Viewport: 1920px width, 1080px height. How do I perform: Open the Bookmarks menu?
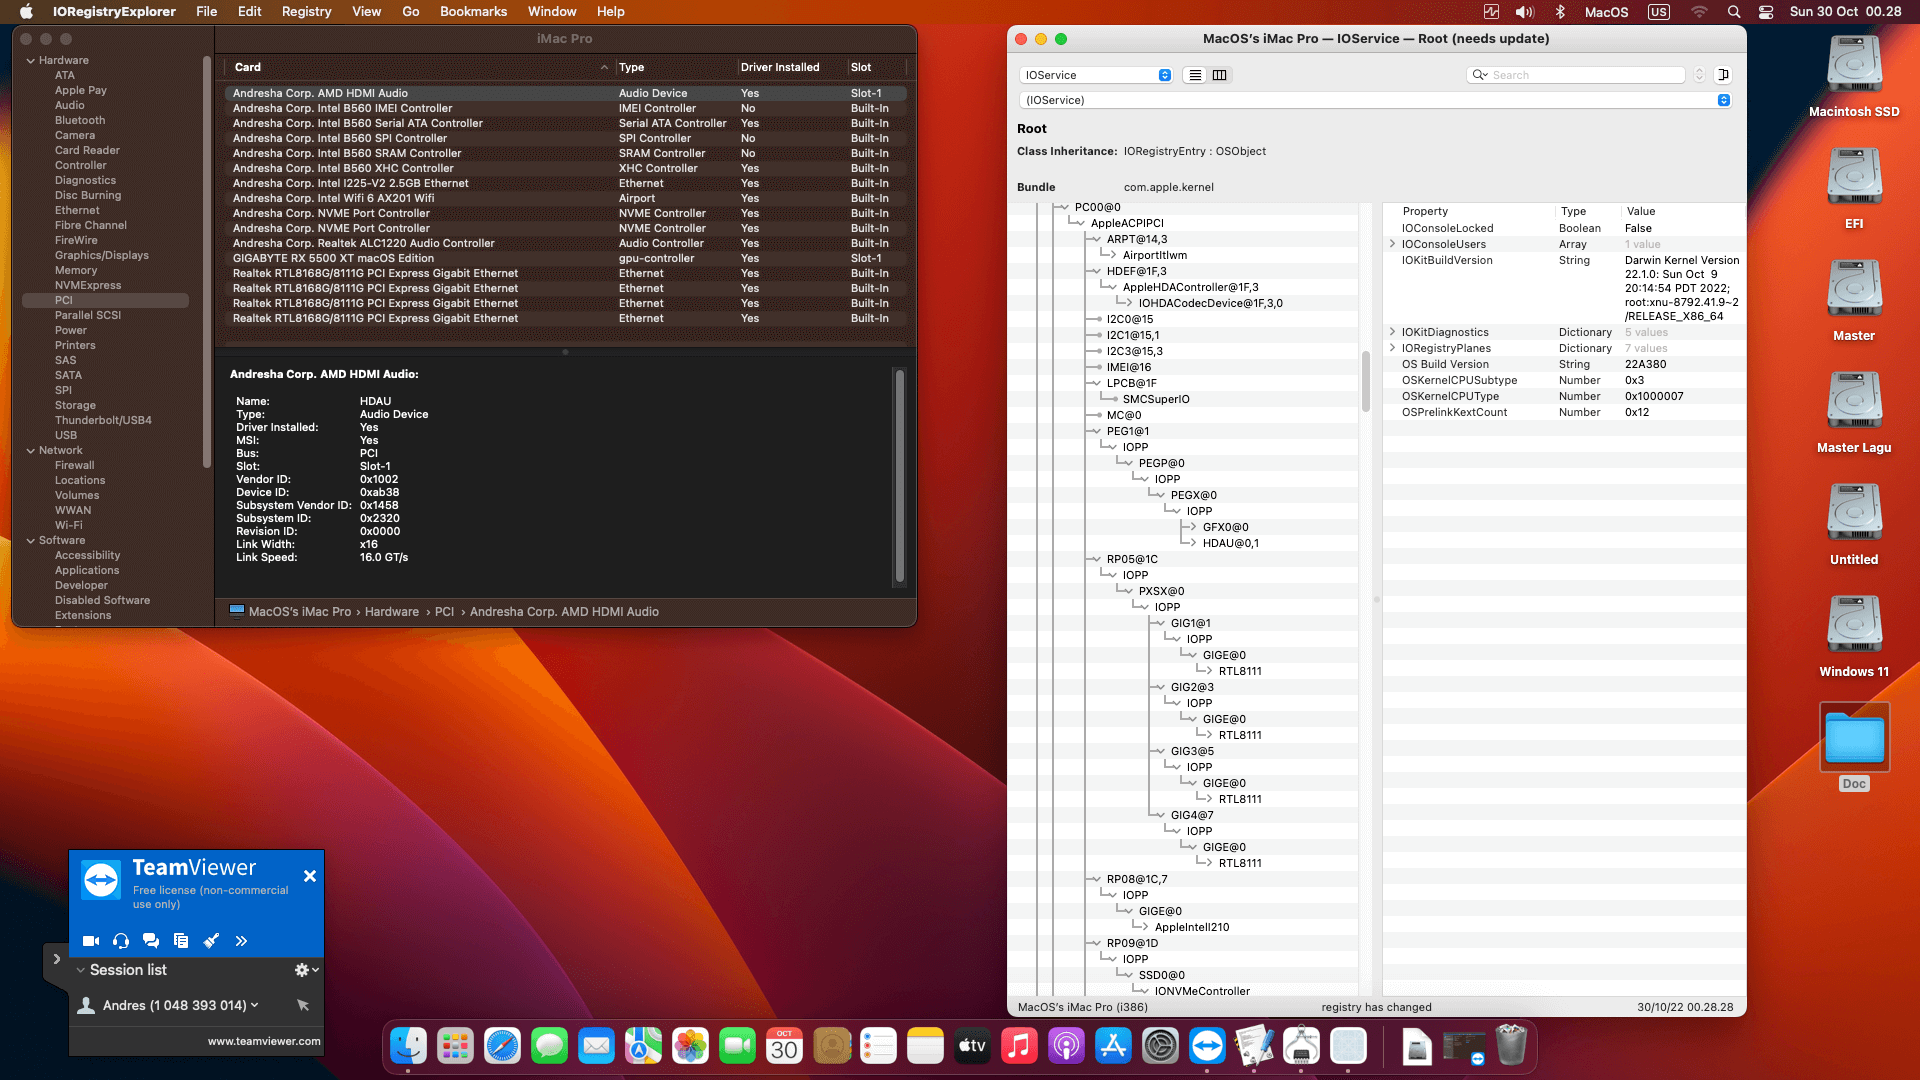(x=473, y=12)
